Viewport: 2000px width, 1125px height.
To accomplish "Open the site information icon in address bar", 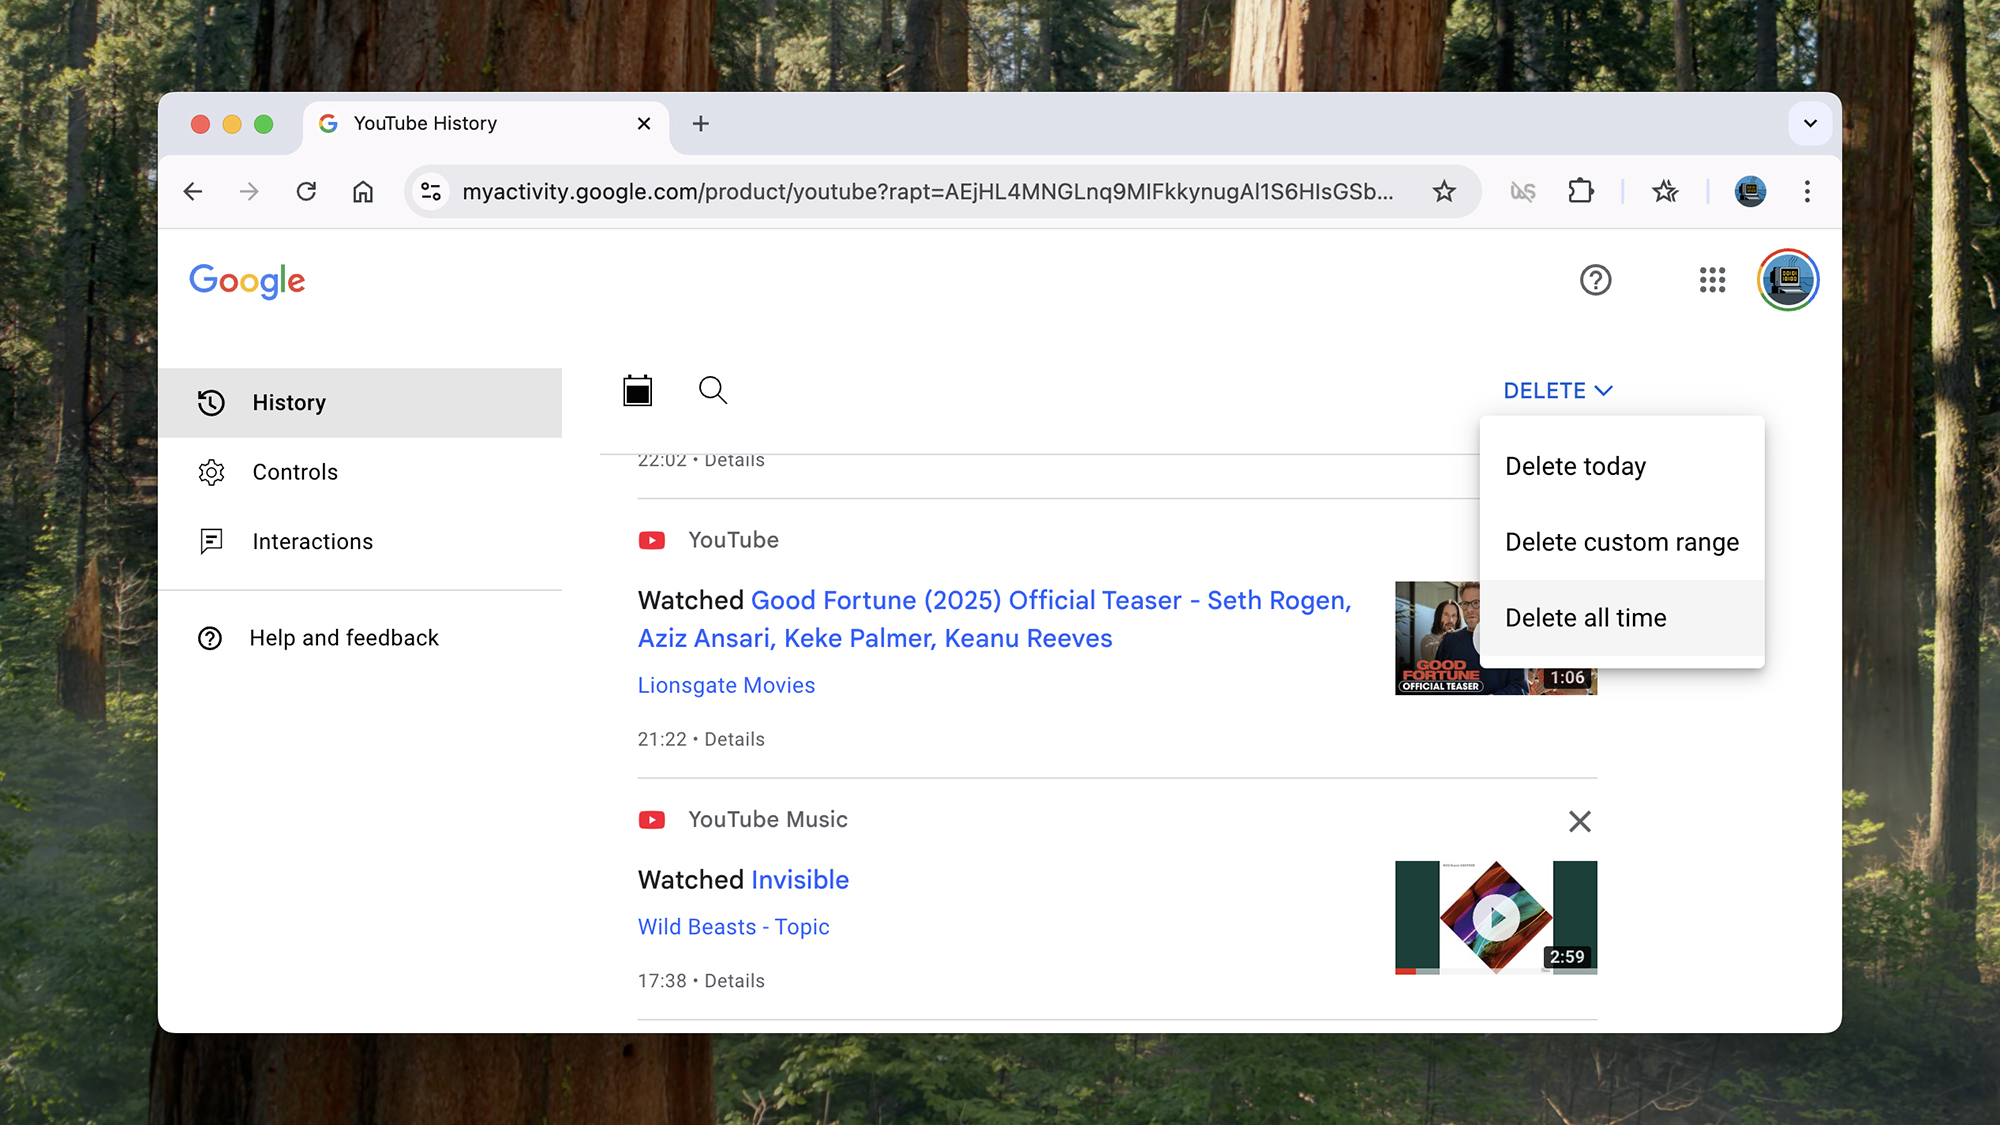I will pos(431,191).
